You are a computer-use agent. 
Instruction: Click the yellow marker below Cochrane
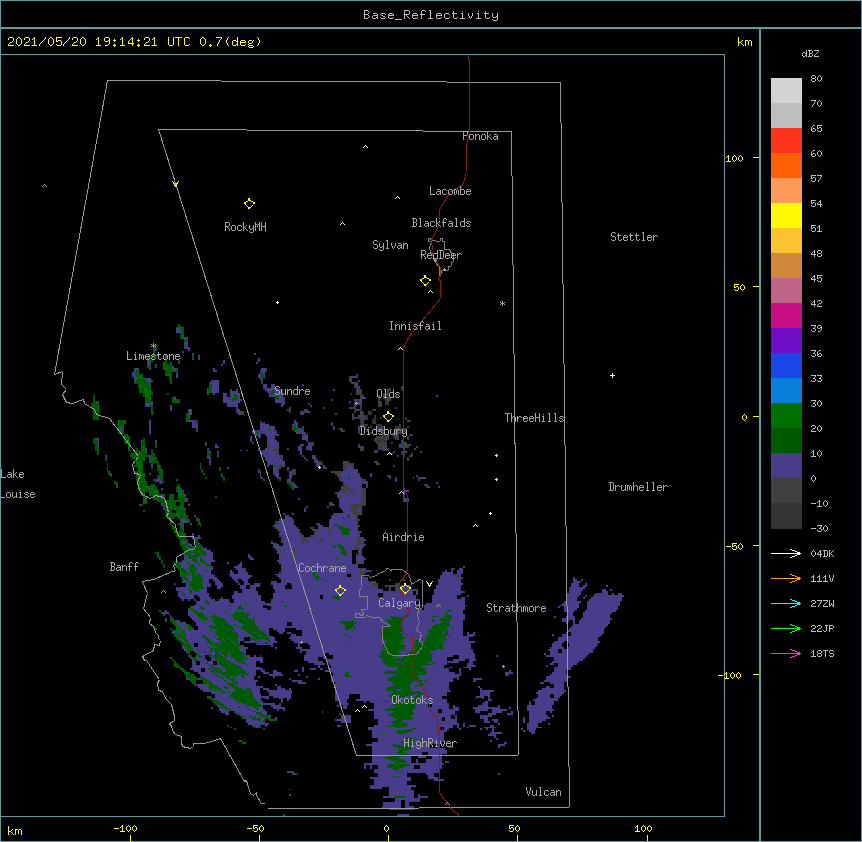[x=340, y=591]
